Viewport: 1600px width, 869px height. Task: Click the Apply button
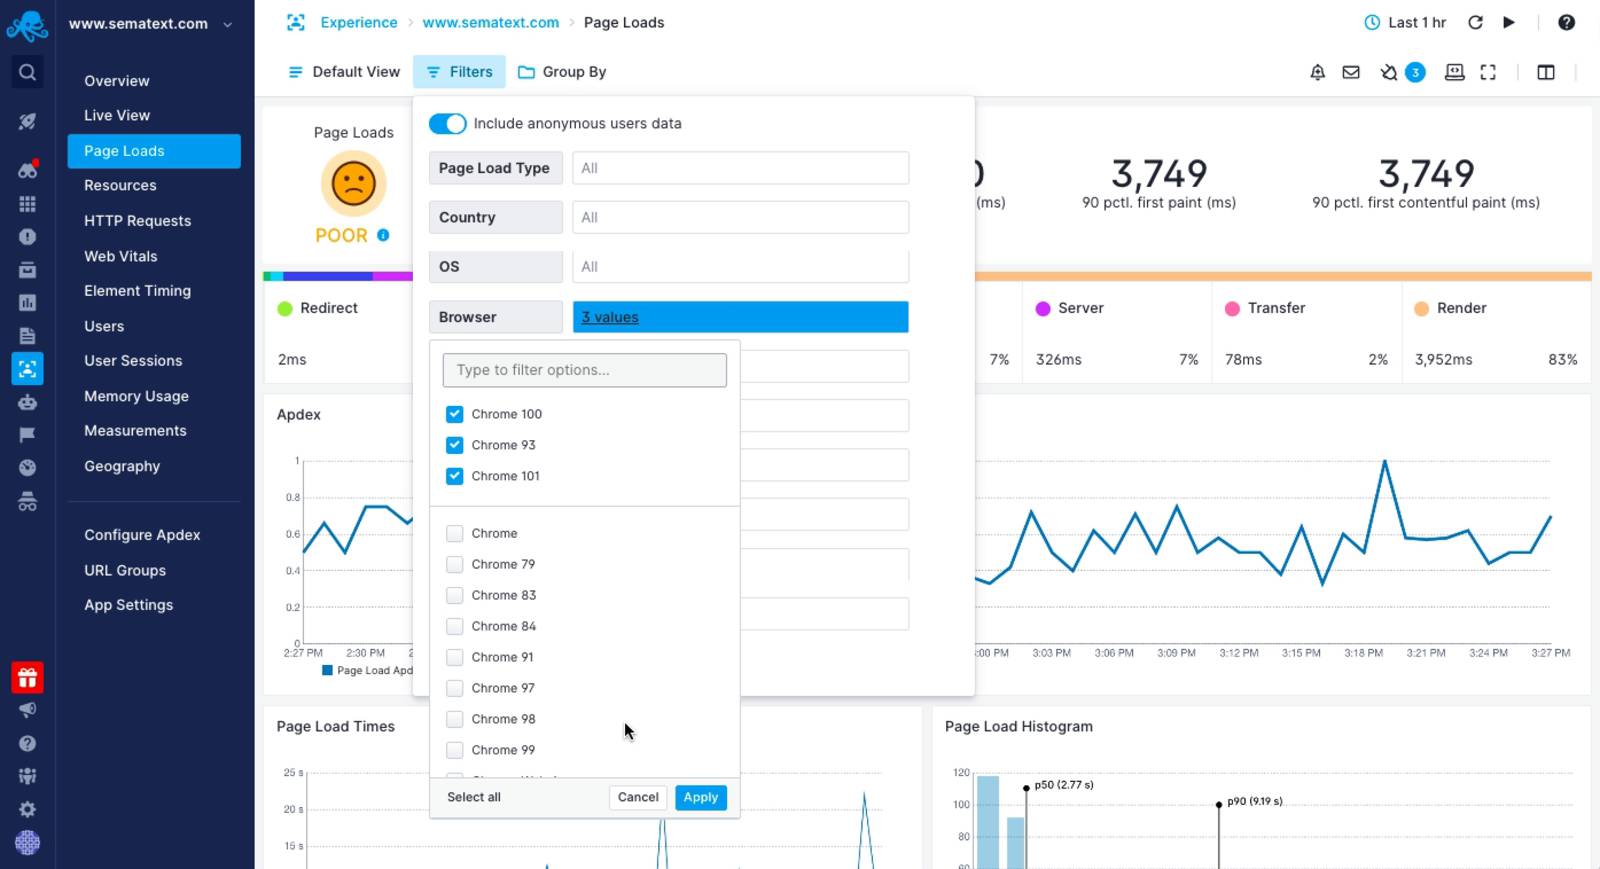pyautogui.click(x=701, y=798)
